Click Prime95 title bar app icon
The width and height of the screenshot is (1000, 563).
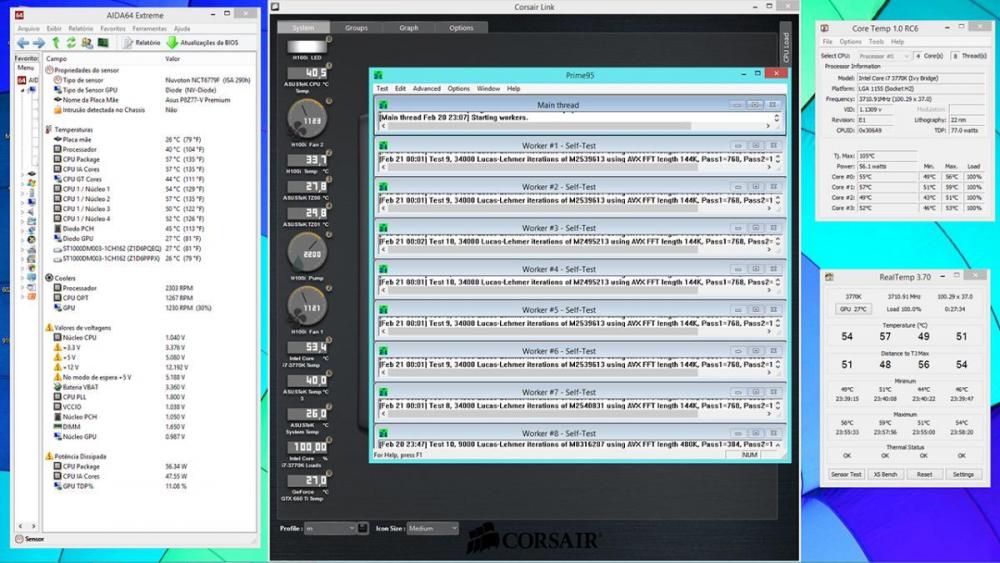378,75
